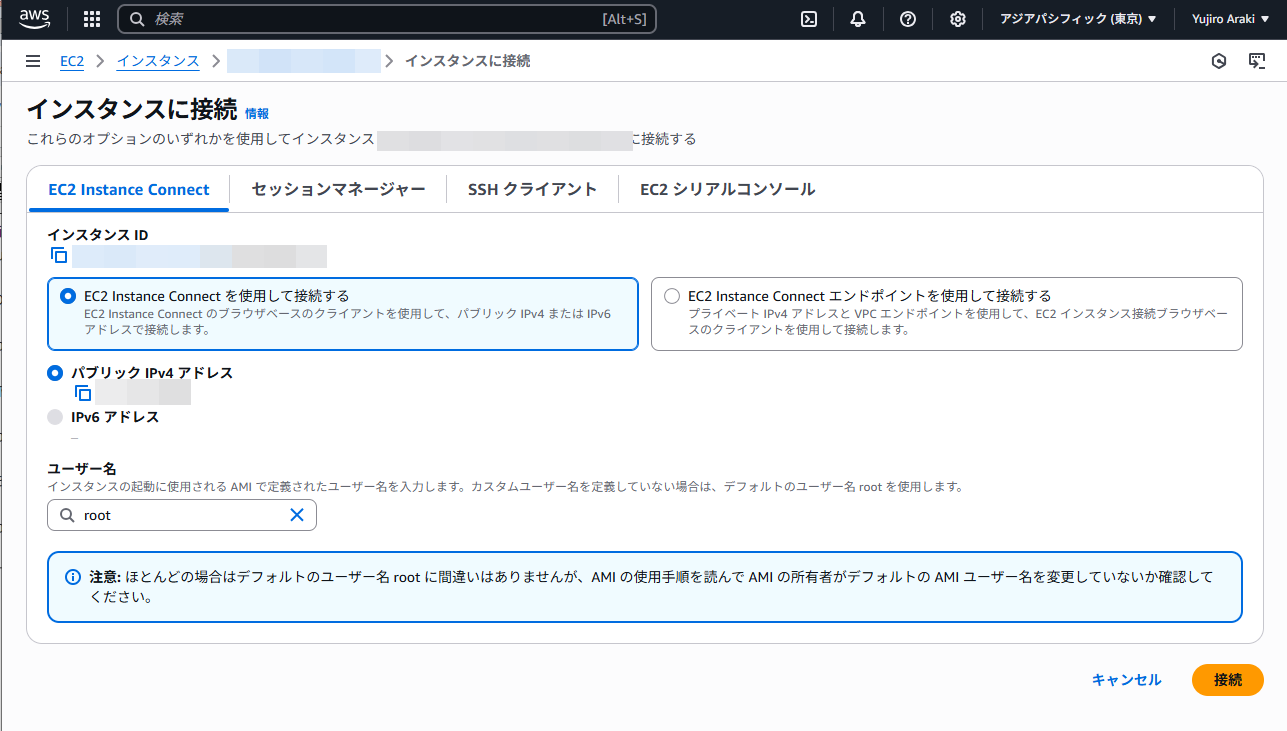Select EC2 Instance Connect エンドポイント radio option
This screenshot has height=731, width=1287.
pyautogui.click(x=672, y=296)
